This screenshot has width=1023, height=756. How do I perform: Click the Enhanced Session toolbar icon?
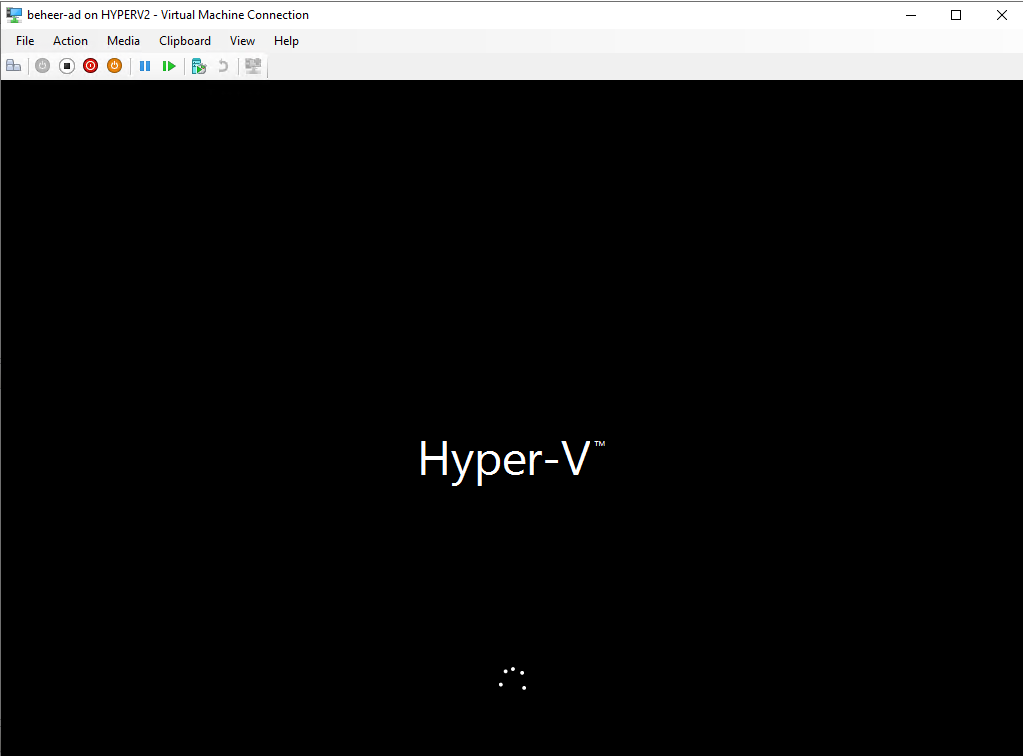pos(253,66)
